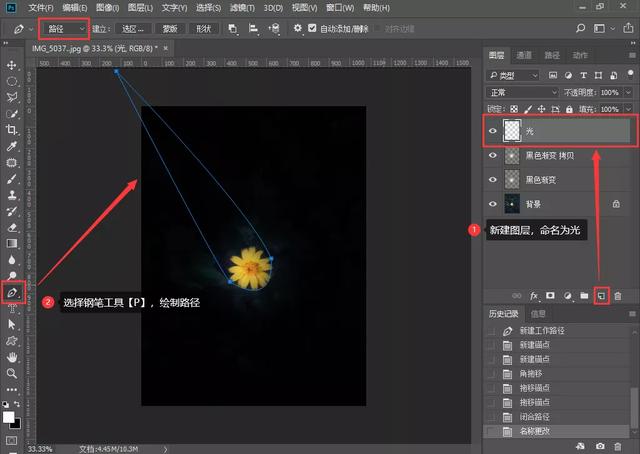Create a new layer group folder
Image resolution: width=640 pixels, height=454 pixels.
tap(584, 296)
